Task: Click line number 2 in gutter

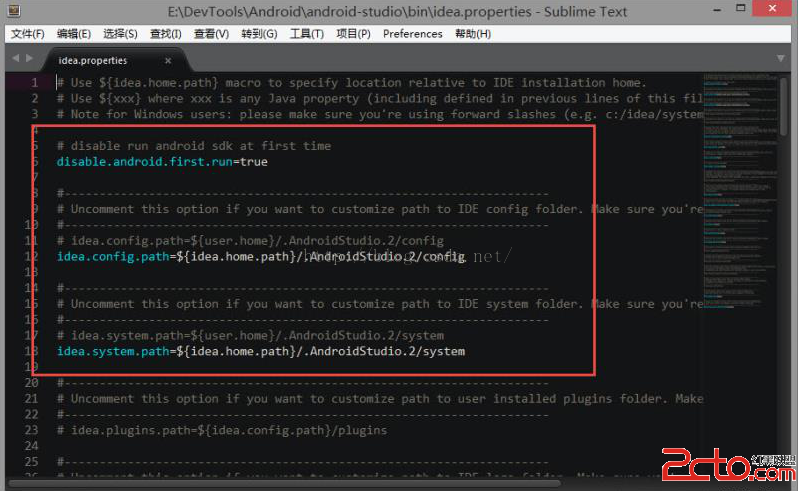Action: [34, 98]
